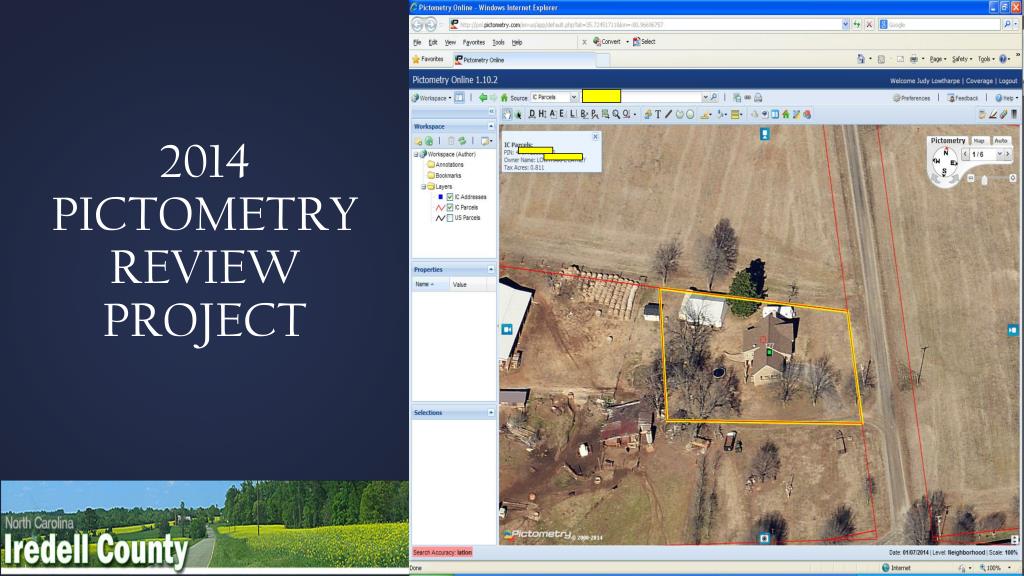Open Preferences
Screen dimensions: 1024x576
click(911, 98)
